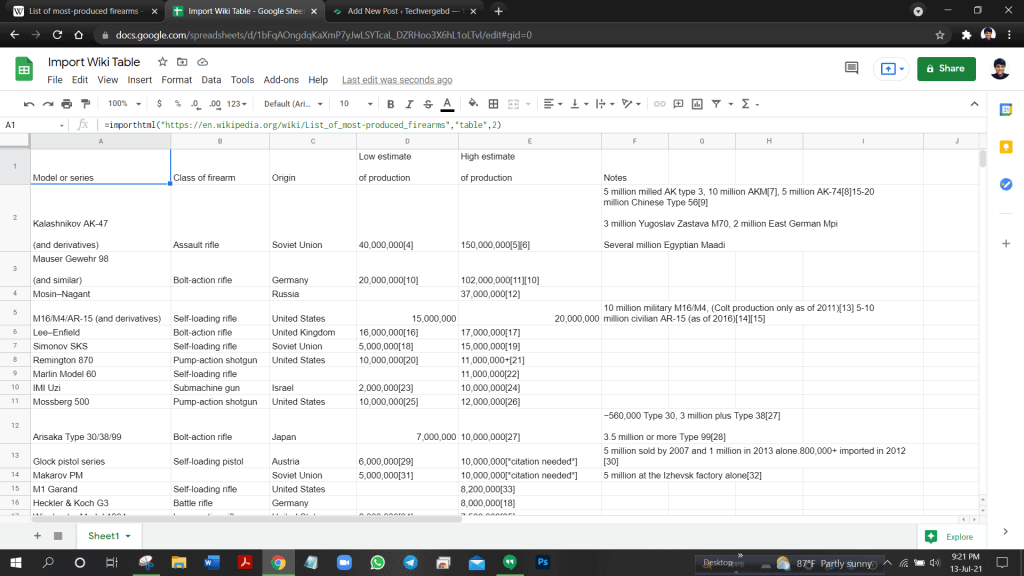Click the Print icon
The height and width of the screenshot is (576, 1024).
[x=66, y=103]
